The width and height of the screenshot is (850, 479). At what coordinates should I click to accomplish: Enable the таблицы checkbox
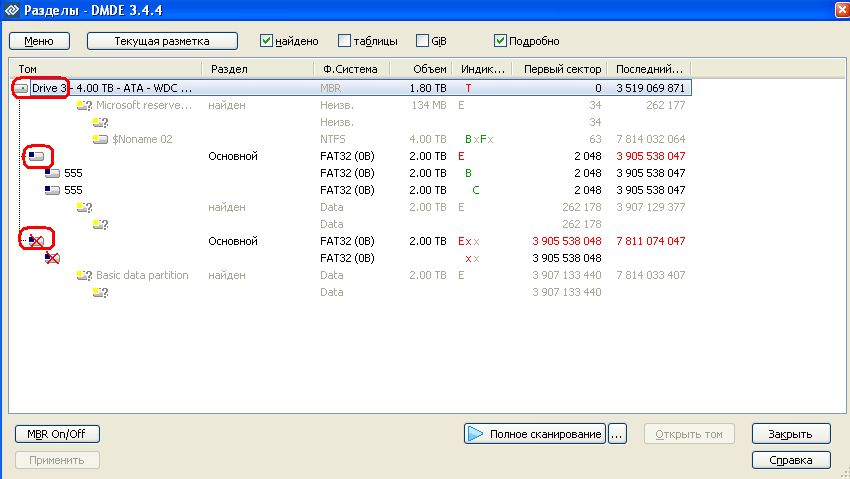(344, 41)
